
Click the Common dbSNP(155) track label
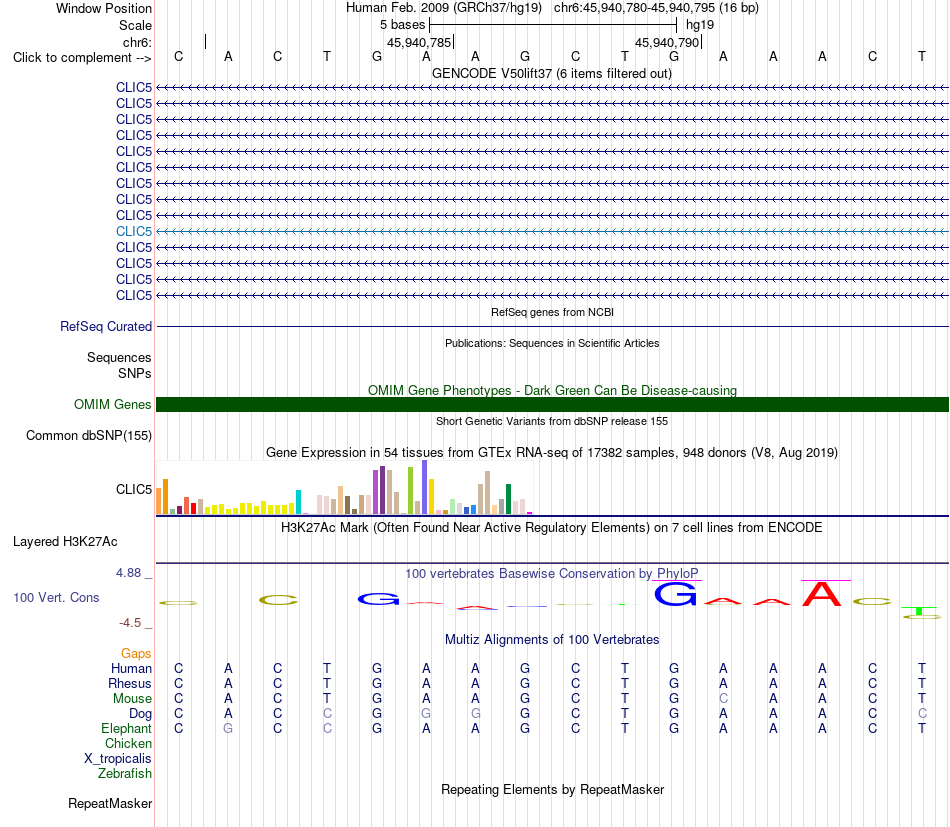click(89, 436)
